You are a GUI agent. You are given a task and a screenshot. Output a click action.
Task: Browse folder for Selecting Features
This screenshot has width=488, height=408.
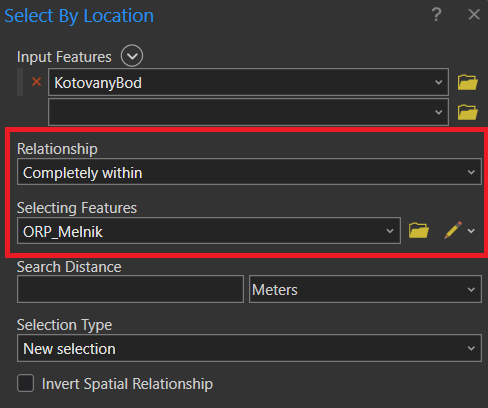(419, 230)
